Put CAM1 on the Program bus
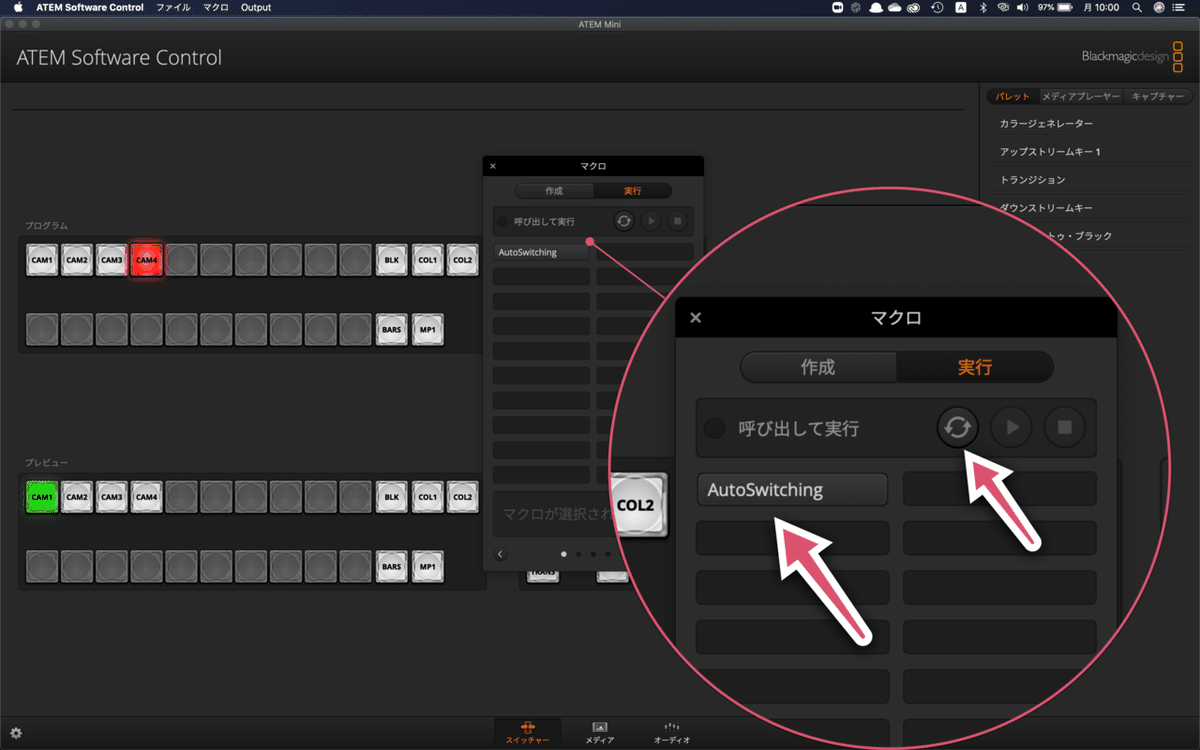 point(42,260)
